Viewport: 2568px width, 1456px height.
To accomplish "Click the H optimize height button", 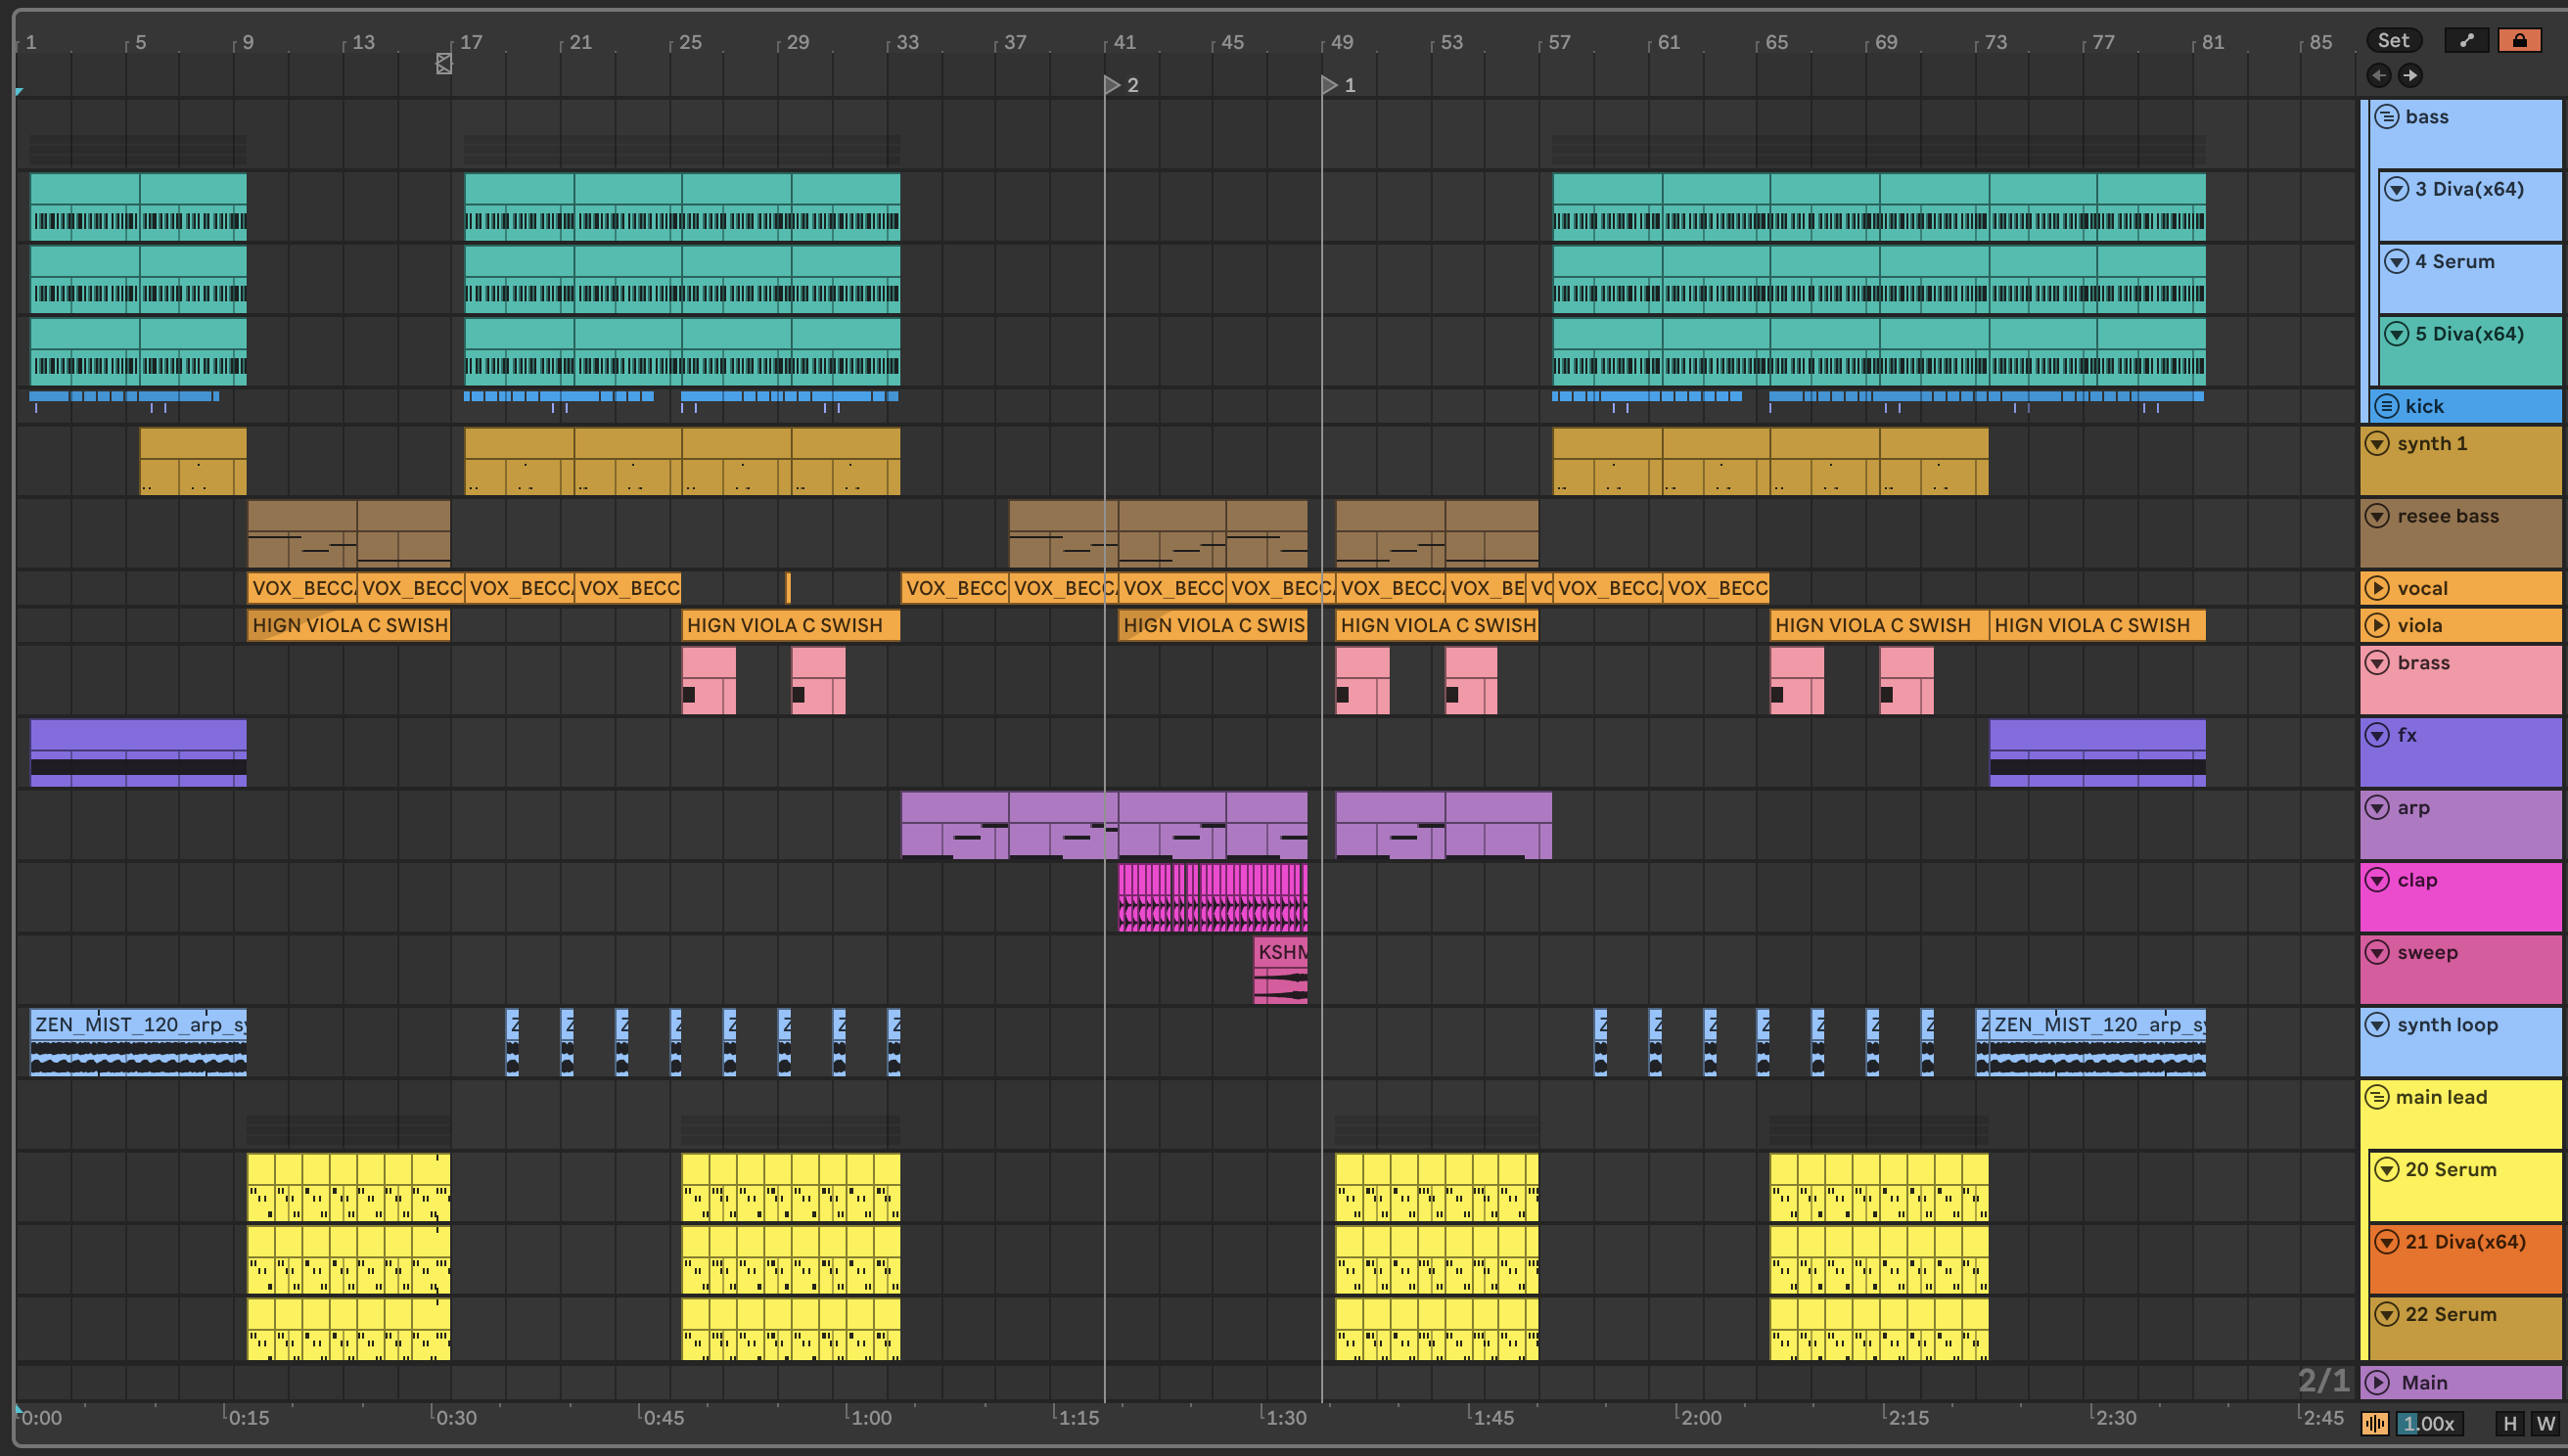I will click(x=2509, y=1423).
